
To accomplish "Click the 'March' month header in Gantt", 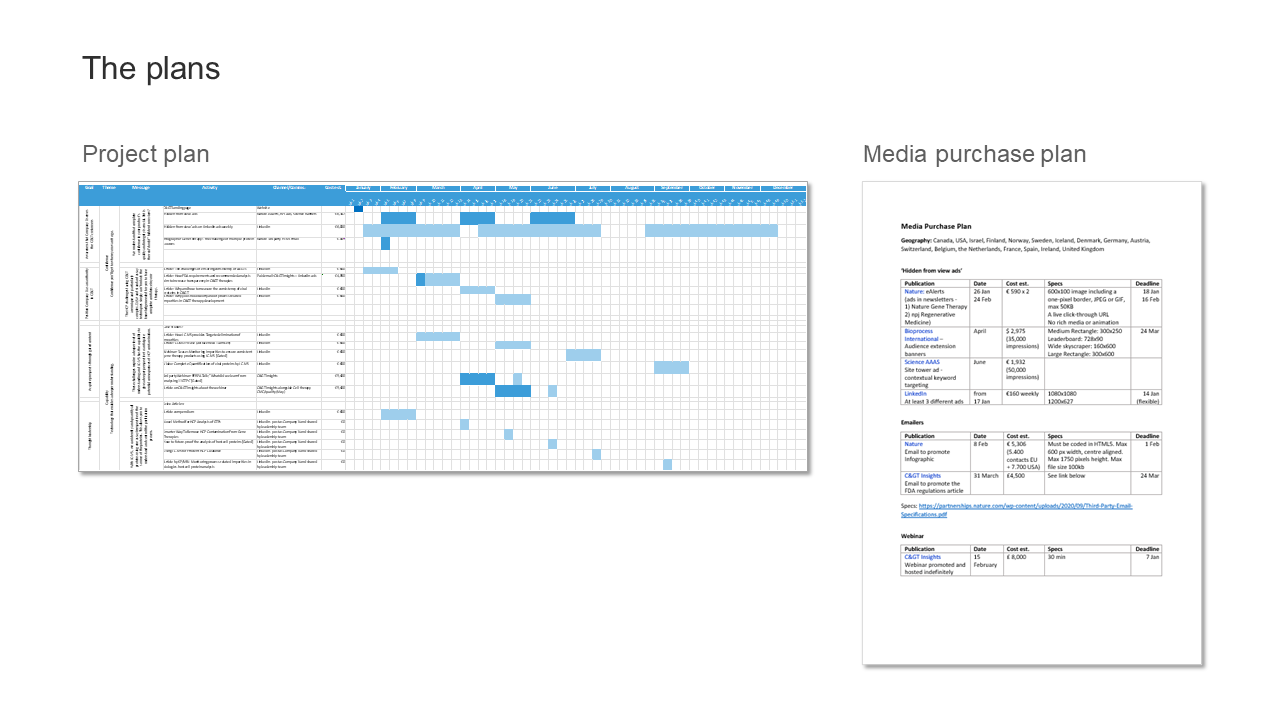I will (x=439, y=188).
